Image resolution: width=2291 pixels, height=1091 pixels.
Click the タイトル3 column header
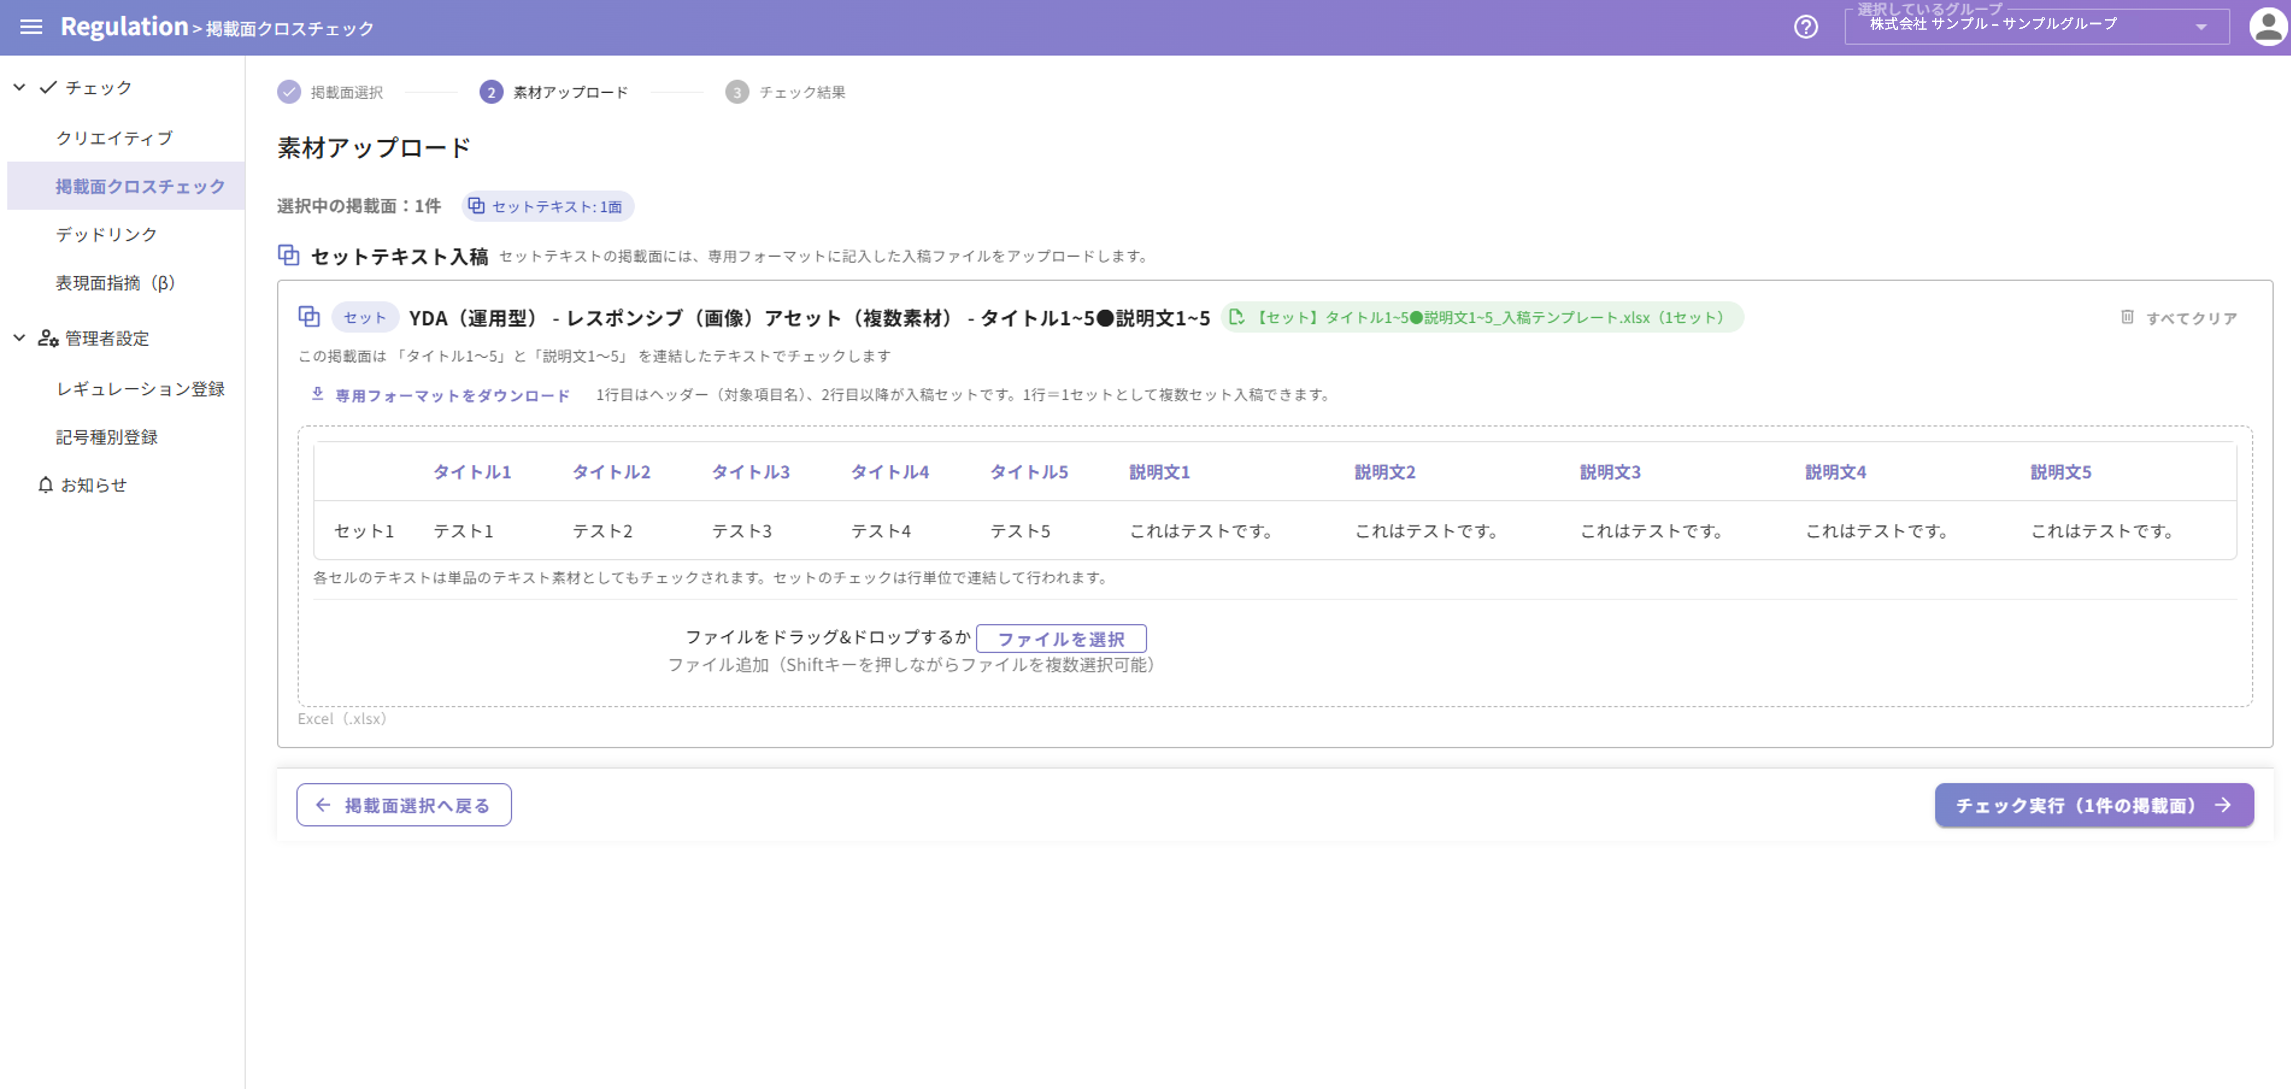(750, 472)
